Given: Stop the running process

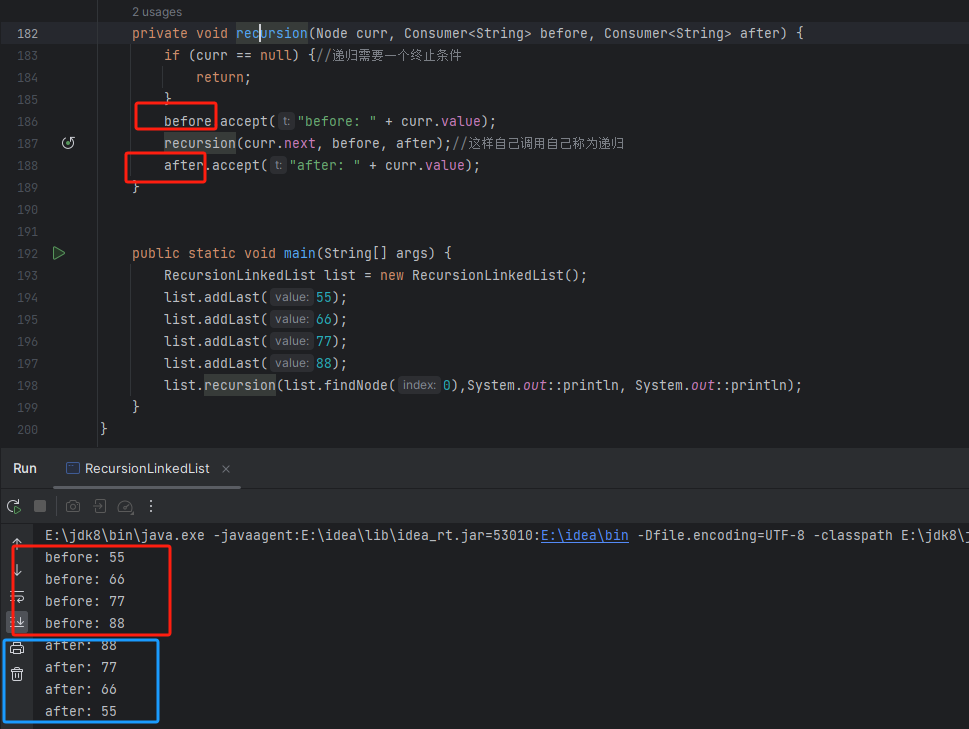Looking at the screenshot, I should pos(40,507).
